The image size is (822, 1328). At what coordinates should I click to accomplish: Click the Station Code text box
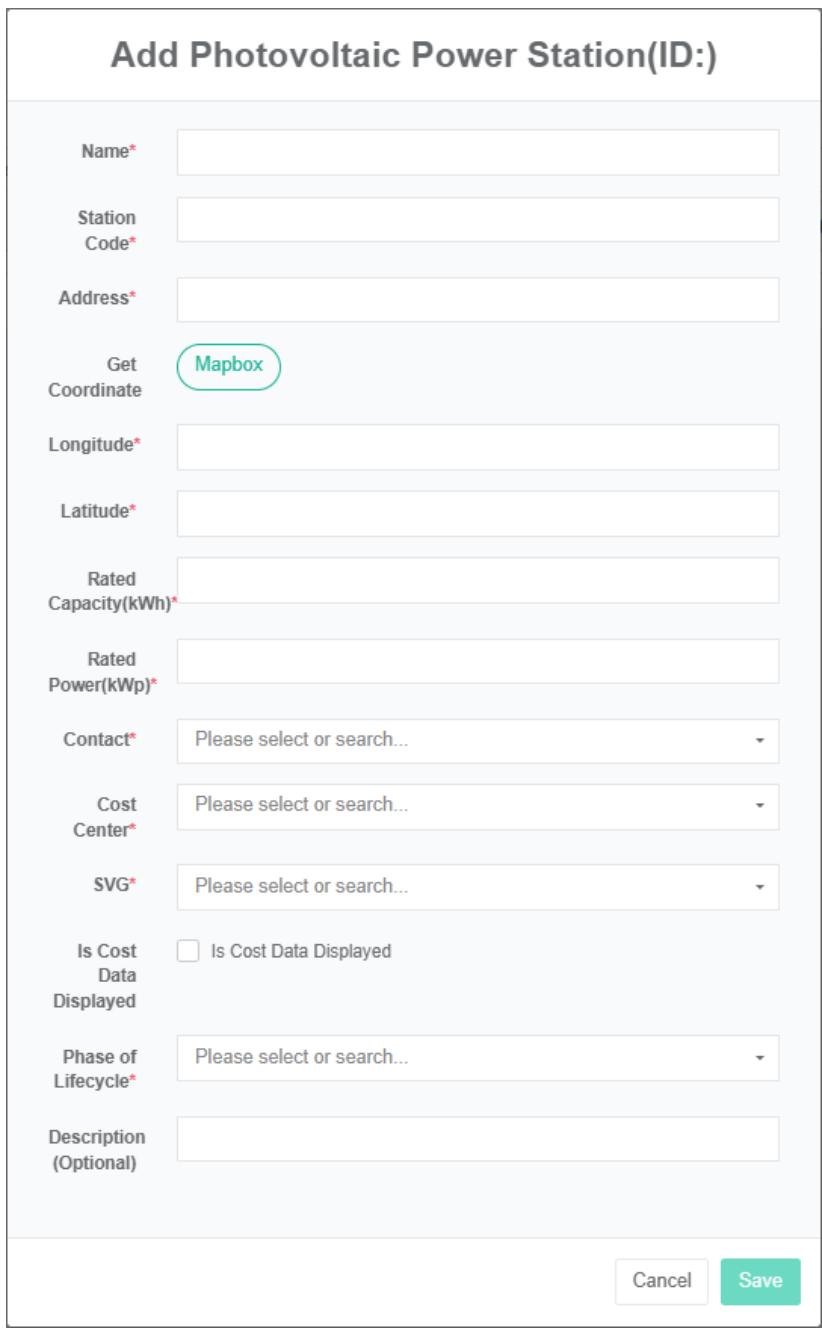pyautogui.click(x=477, y=219)
